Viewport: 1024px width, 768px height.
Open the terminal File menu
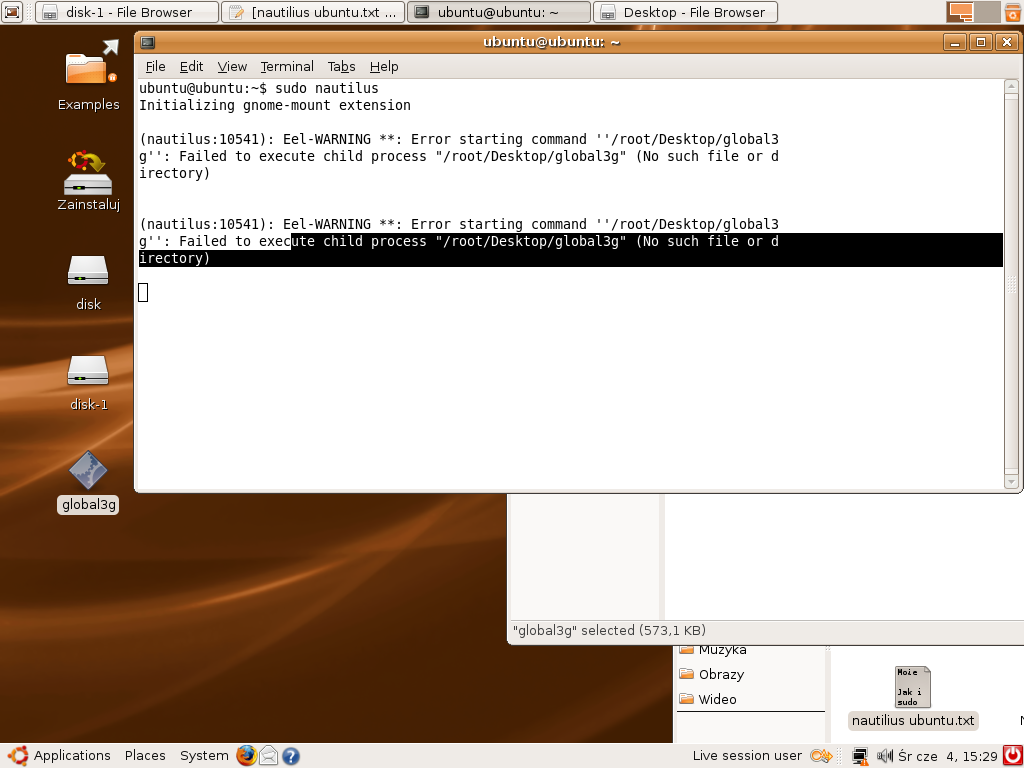pos(155,67)
